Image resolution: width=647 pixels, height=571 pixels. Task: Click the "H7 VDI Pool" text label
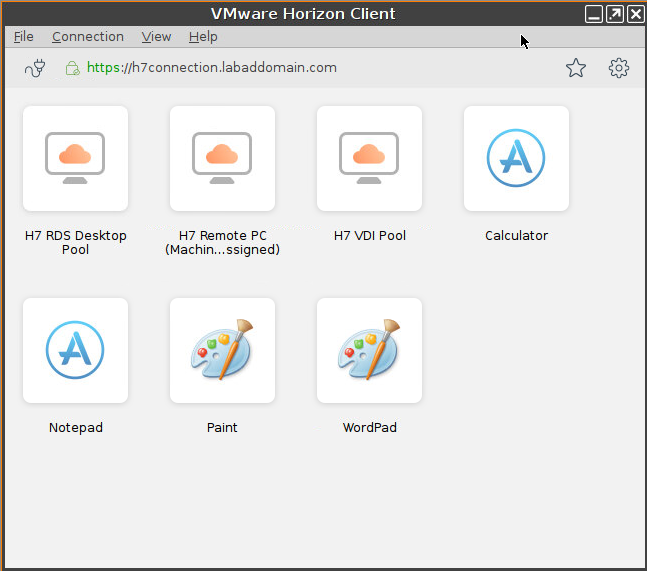click(x=369, y=236)
